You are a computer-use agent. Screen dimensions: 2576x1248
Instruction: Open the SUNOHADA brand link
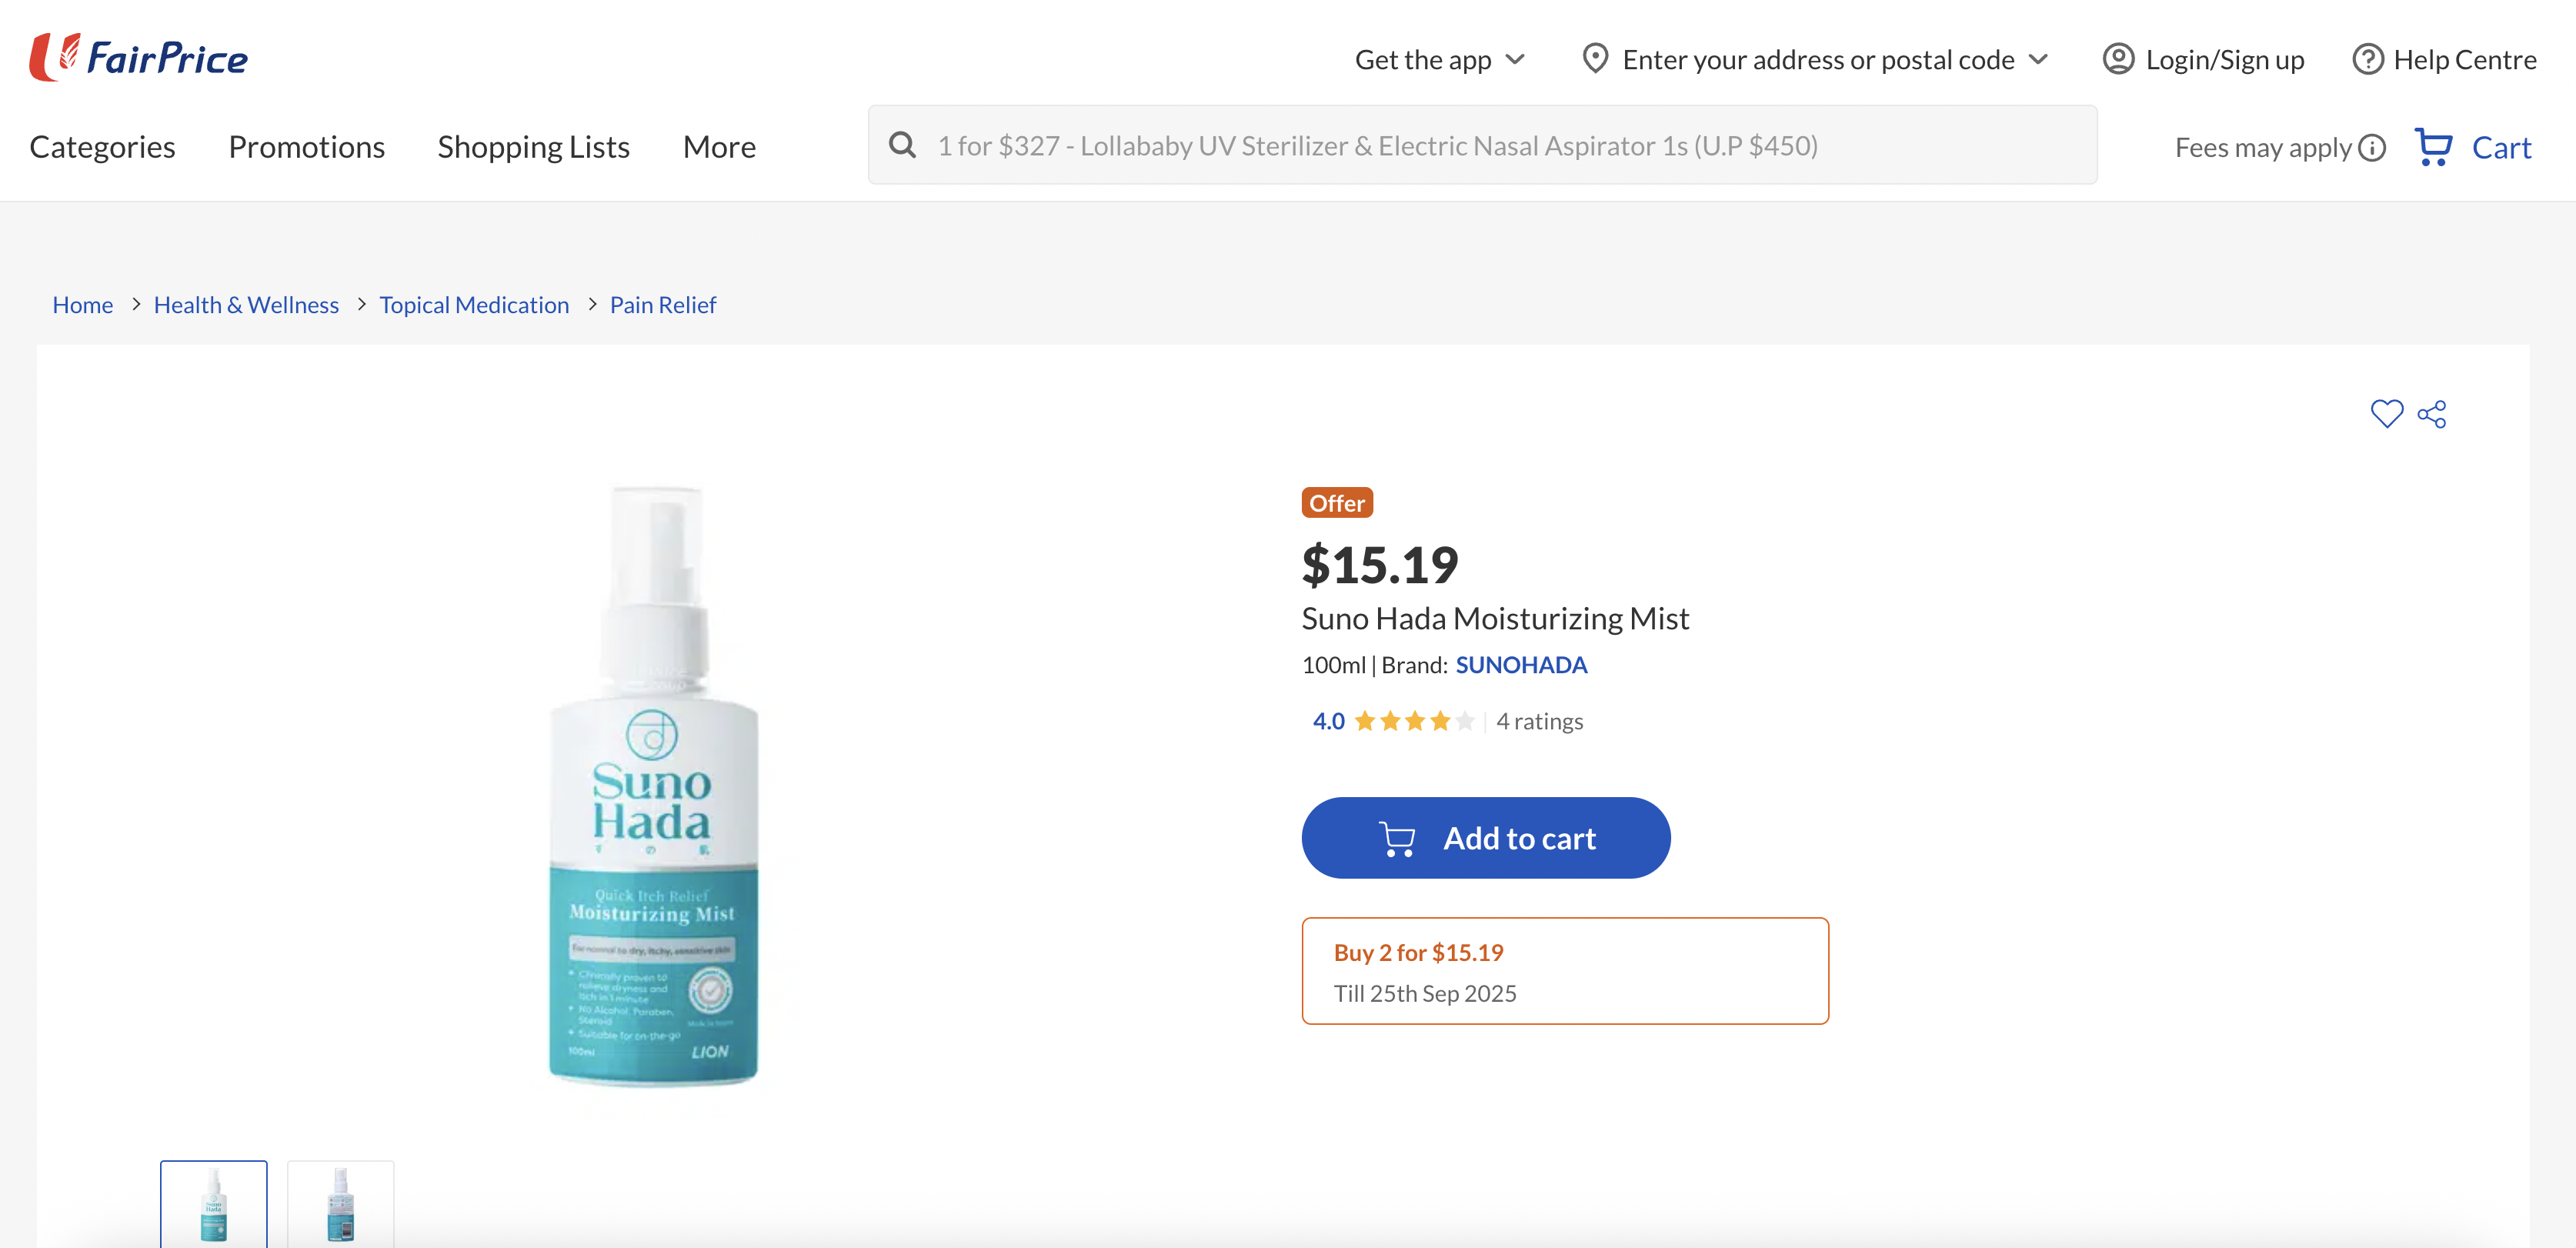tap(1520, 665)
